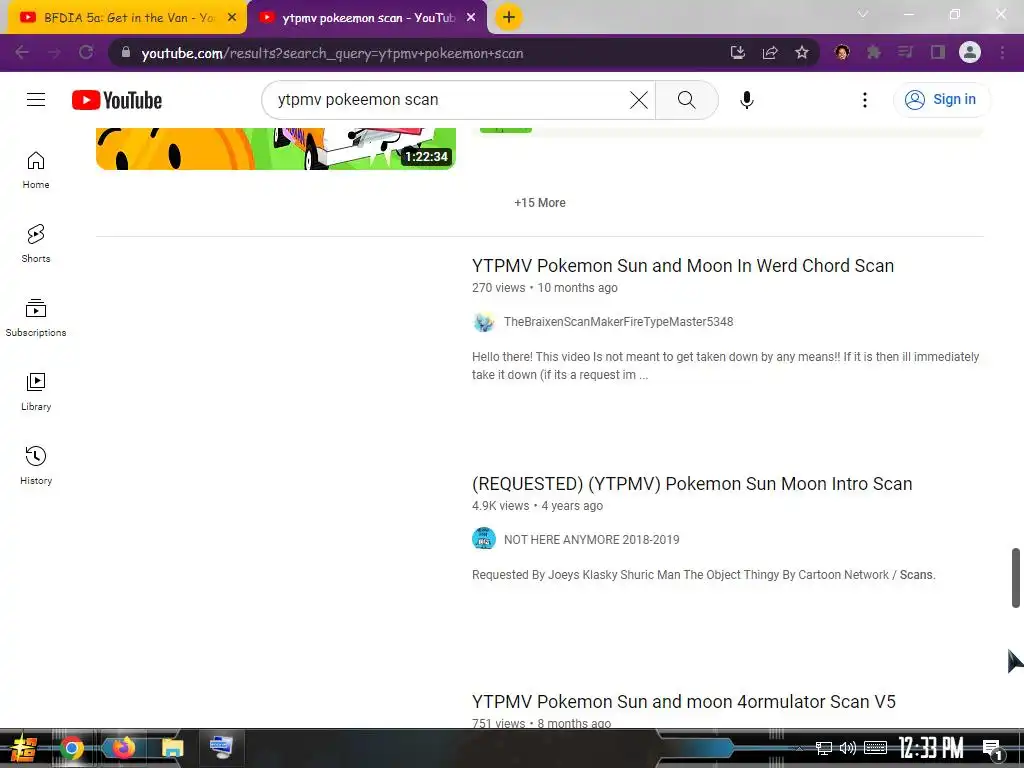The width and height of the screenshot is (1024, 768).
Task: Open Pokemon Sun Moon Intro Scan video
Action: 692,484
